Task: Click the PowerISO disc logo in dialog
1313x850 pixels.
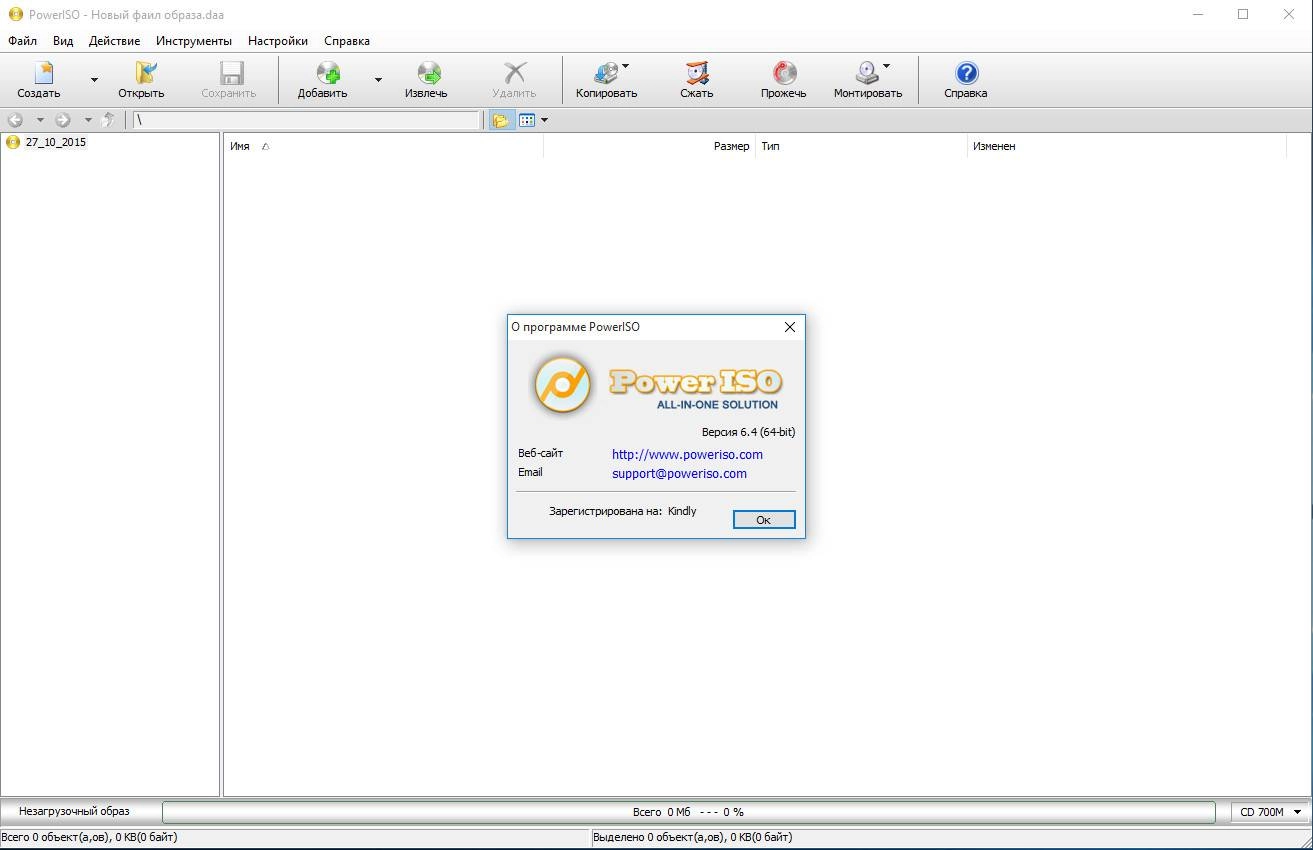Action: 562,384
